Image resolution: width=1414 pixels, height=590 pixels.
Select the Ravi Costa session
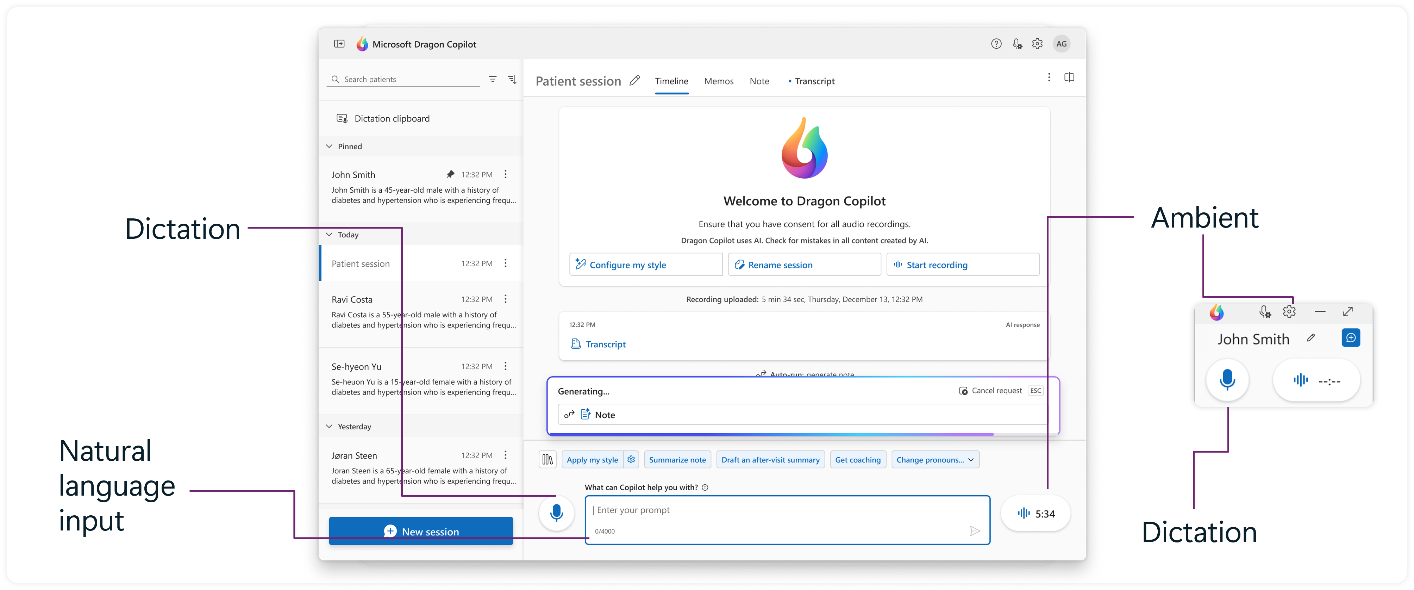[421, 312]
